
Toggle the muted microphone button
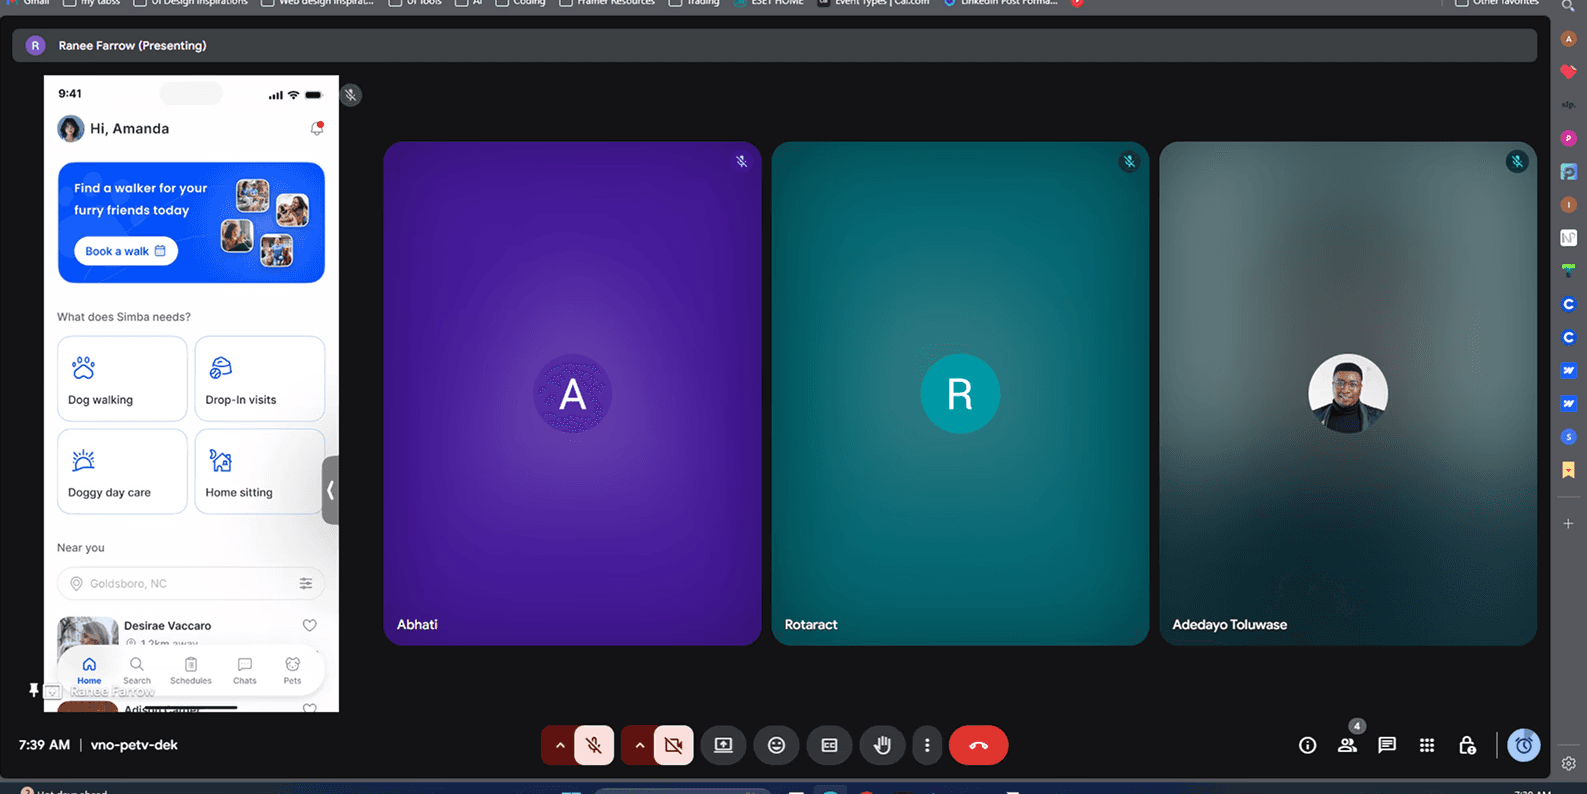(x=594, y=745)
